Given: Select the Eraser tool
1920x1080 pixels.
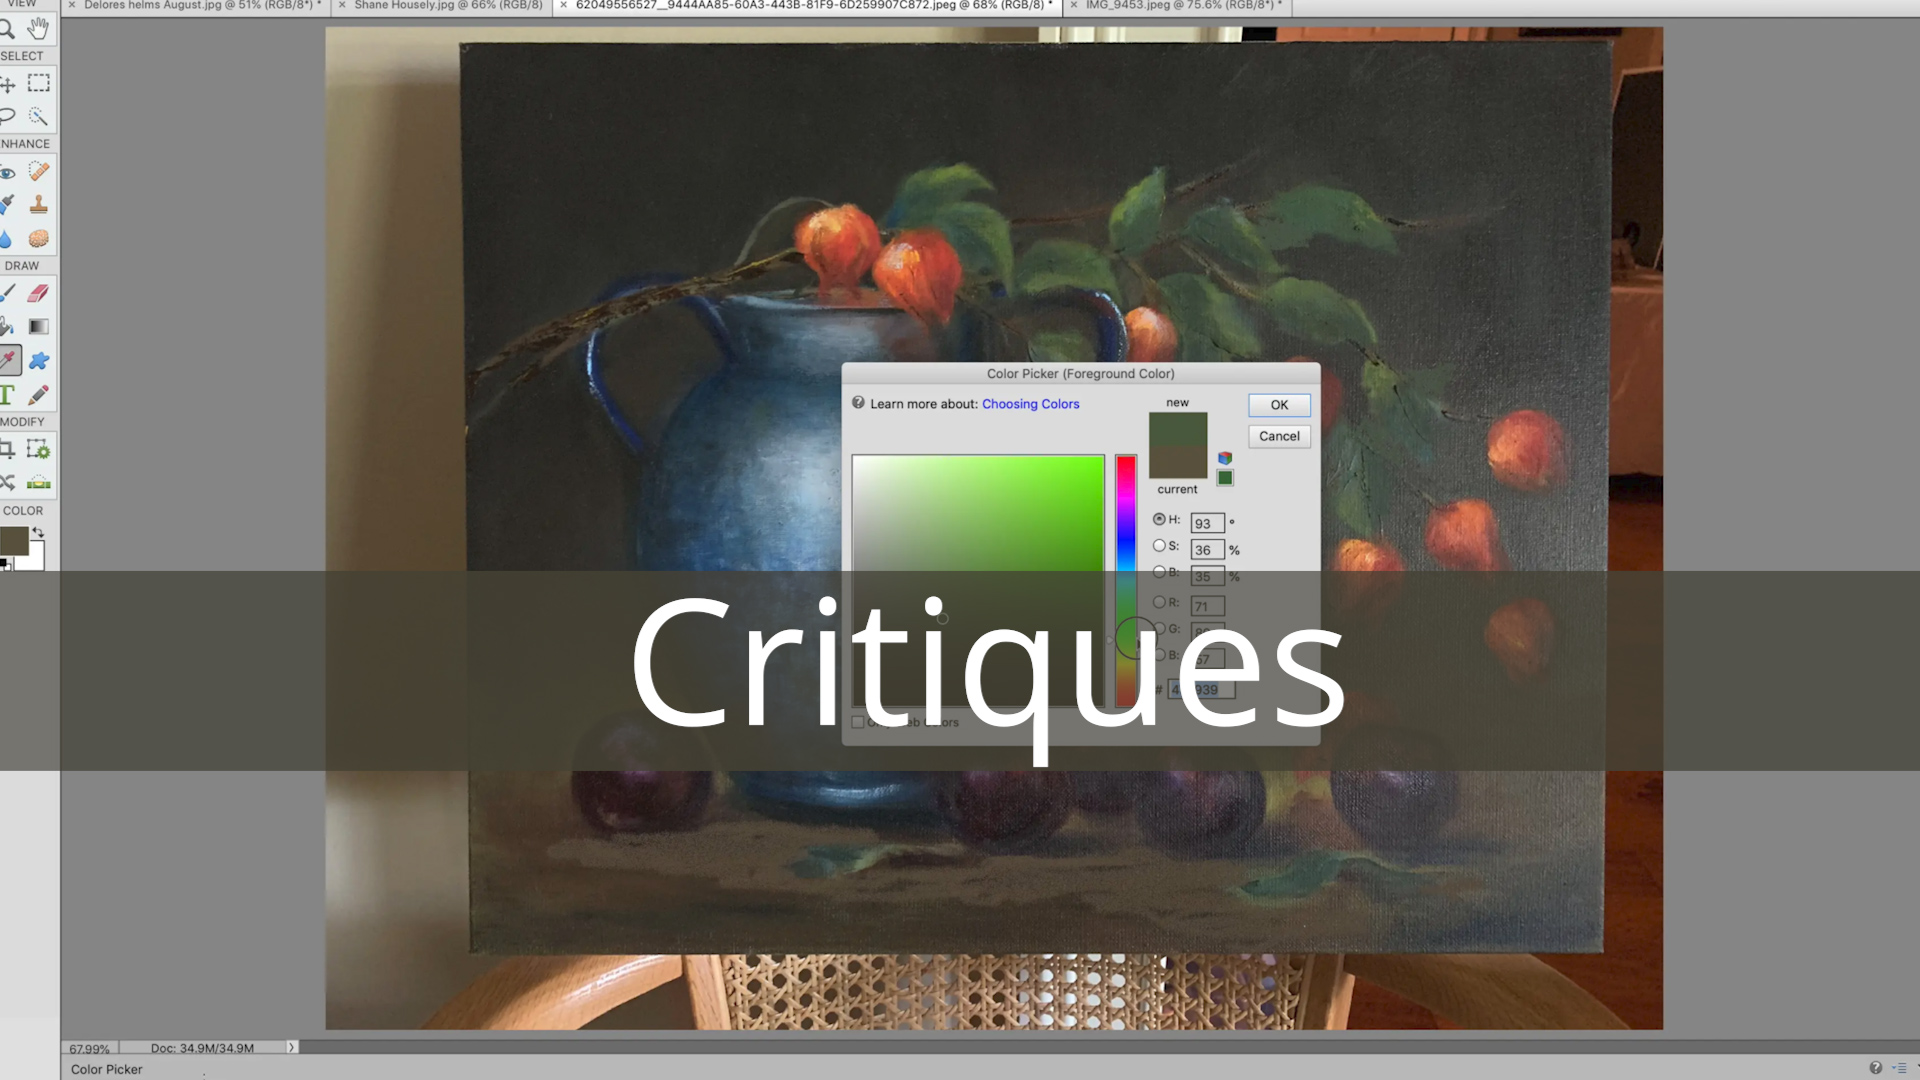Looking at the screenshot, I should pyautogui.click(x=38, y=293).
